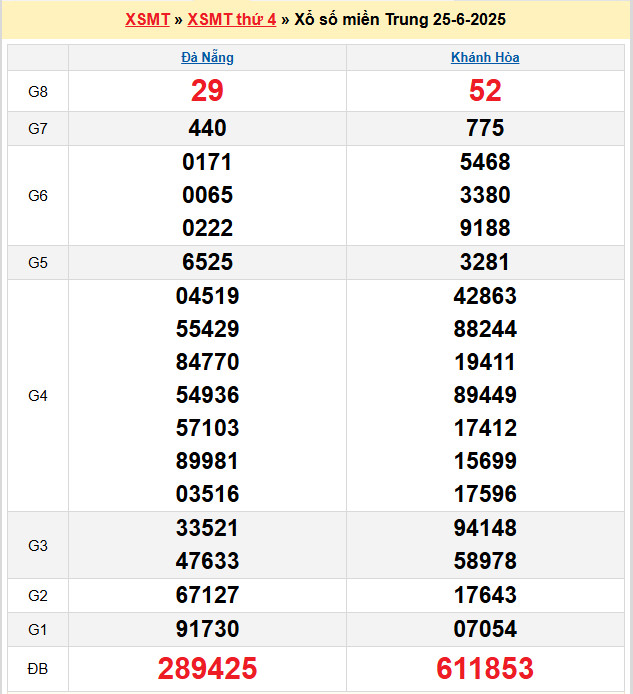The width and height of the screenshot is (633, 694).
Task: Select Đà Nẵng G5 number 6525
Action: (x=207, y=262)
